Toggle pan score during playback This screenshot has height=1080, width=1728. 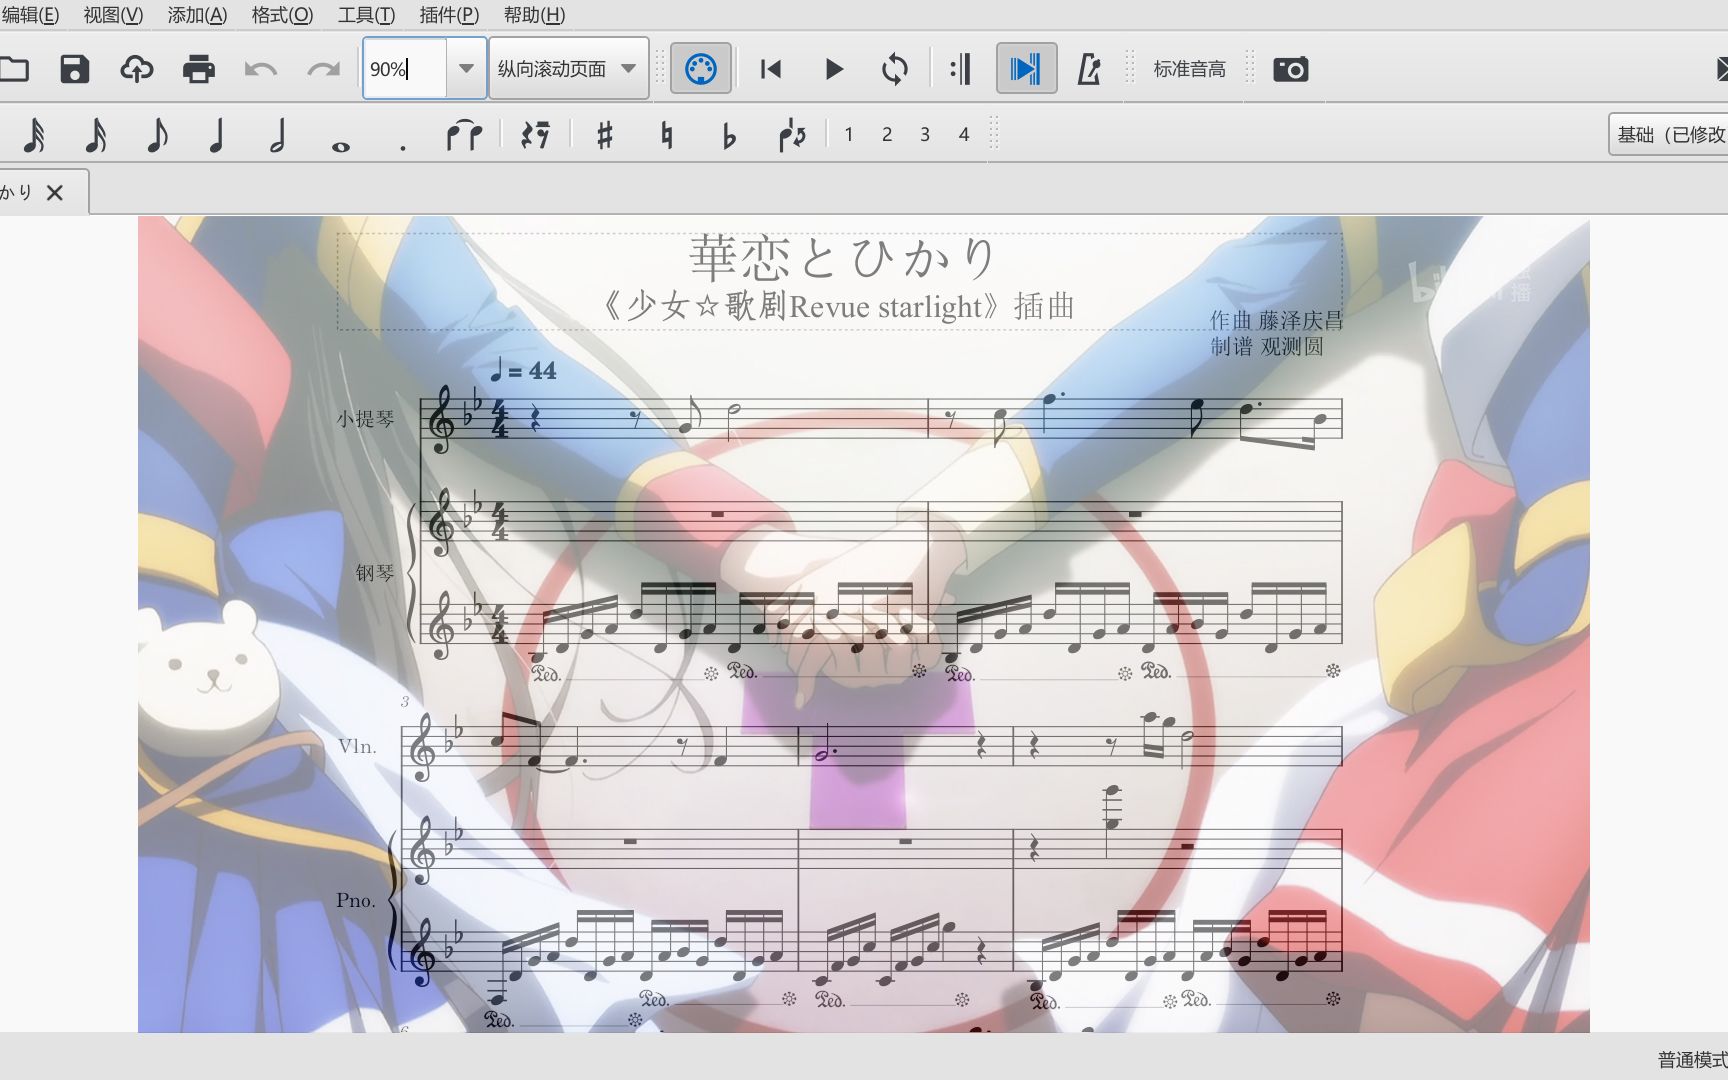coord(1026,69)
